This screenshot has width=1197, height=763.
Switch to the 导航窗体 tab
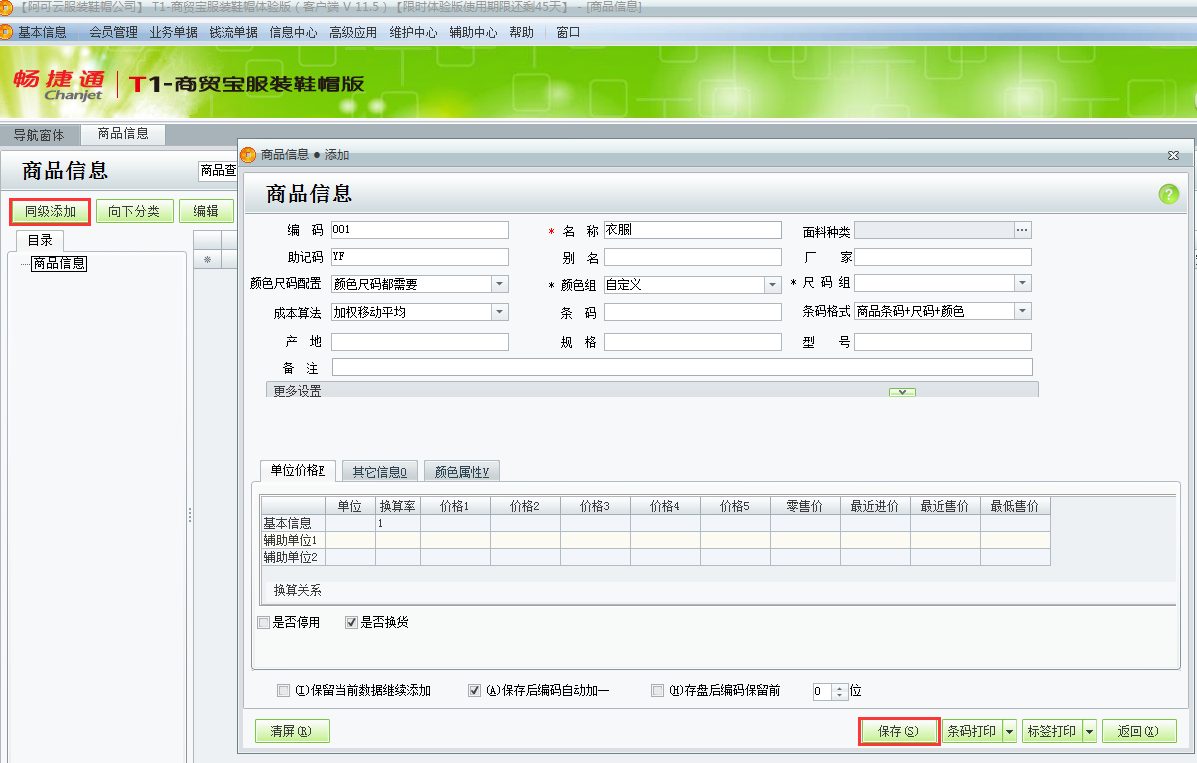click(39, 135)
